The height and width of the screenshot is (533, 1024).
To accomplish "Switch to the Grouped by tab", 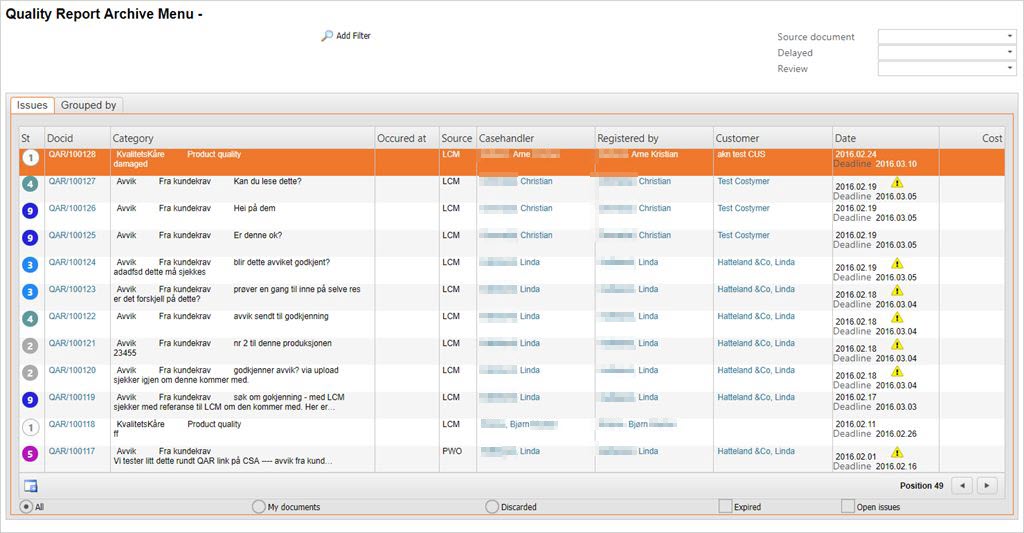I will [88, 105].
